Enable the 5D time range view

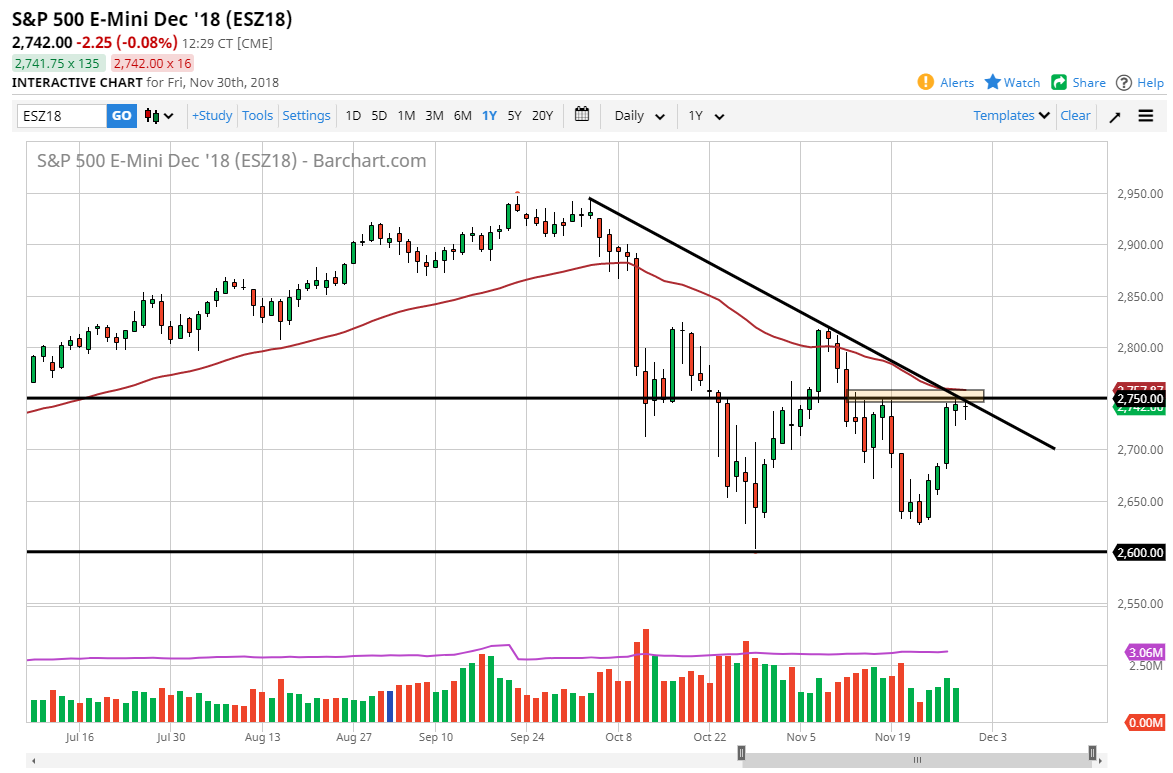pos(379,116)
